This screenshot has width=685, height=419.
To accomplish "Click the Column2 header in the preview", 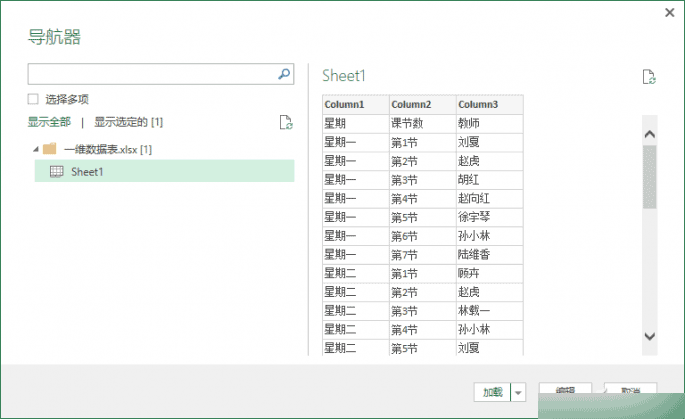I will tap(411, 104).
